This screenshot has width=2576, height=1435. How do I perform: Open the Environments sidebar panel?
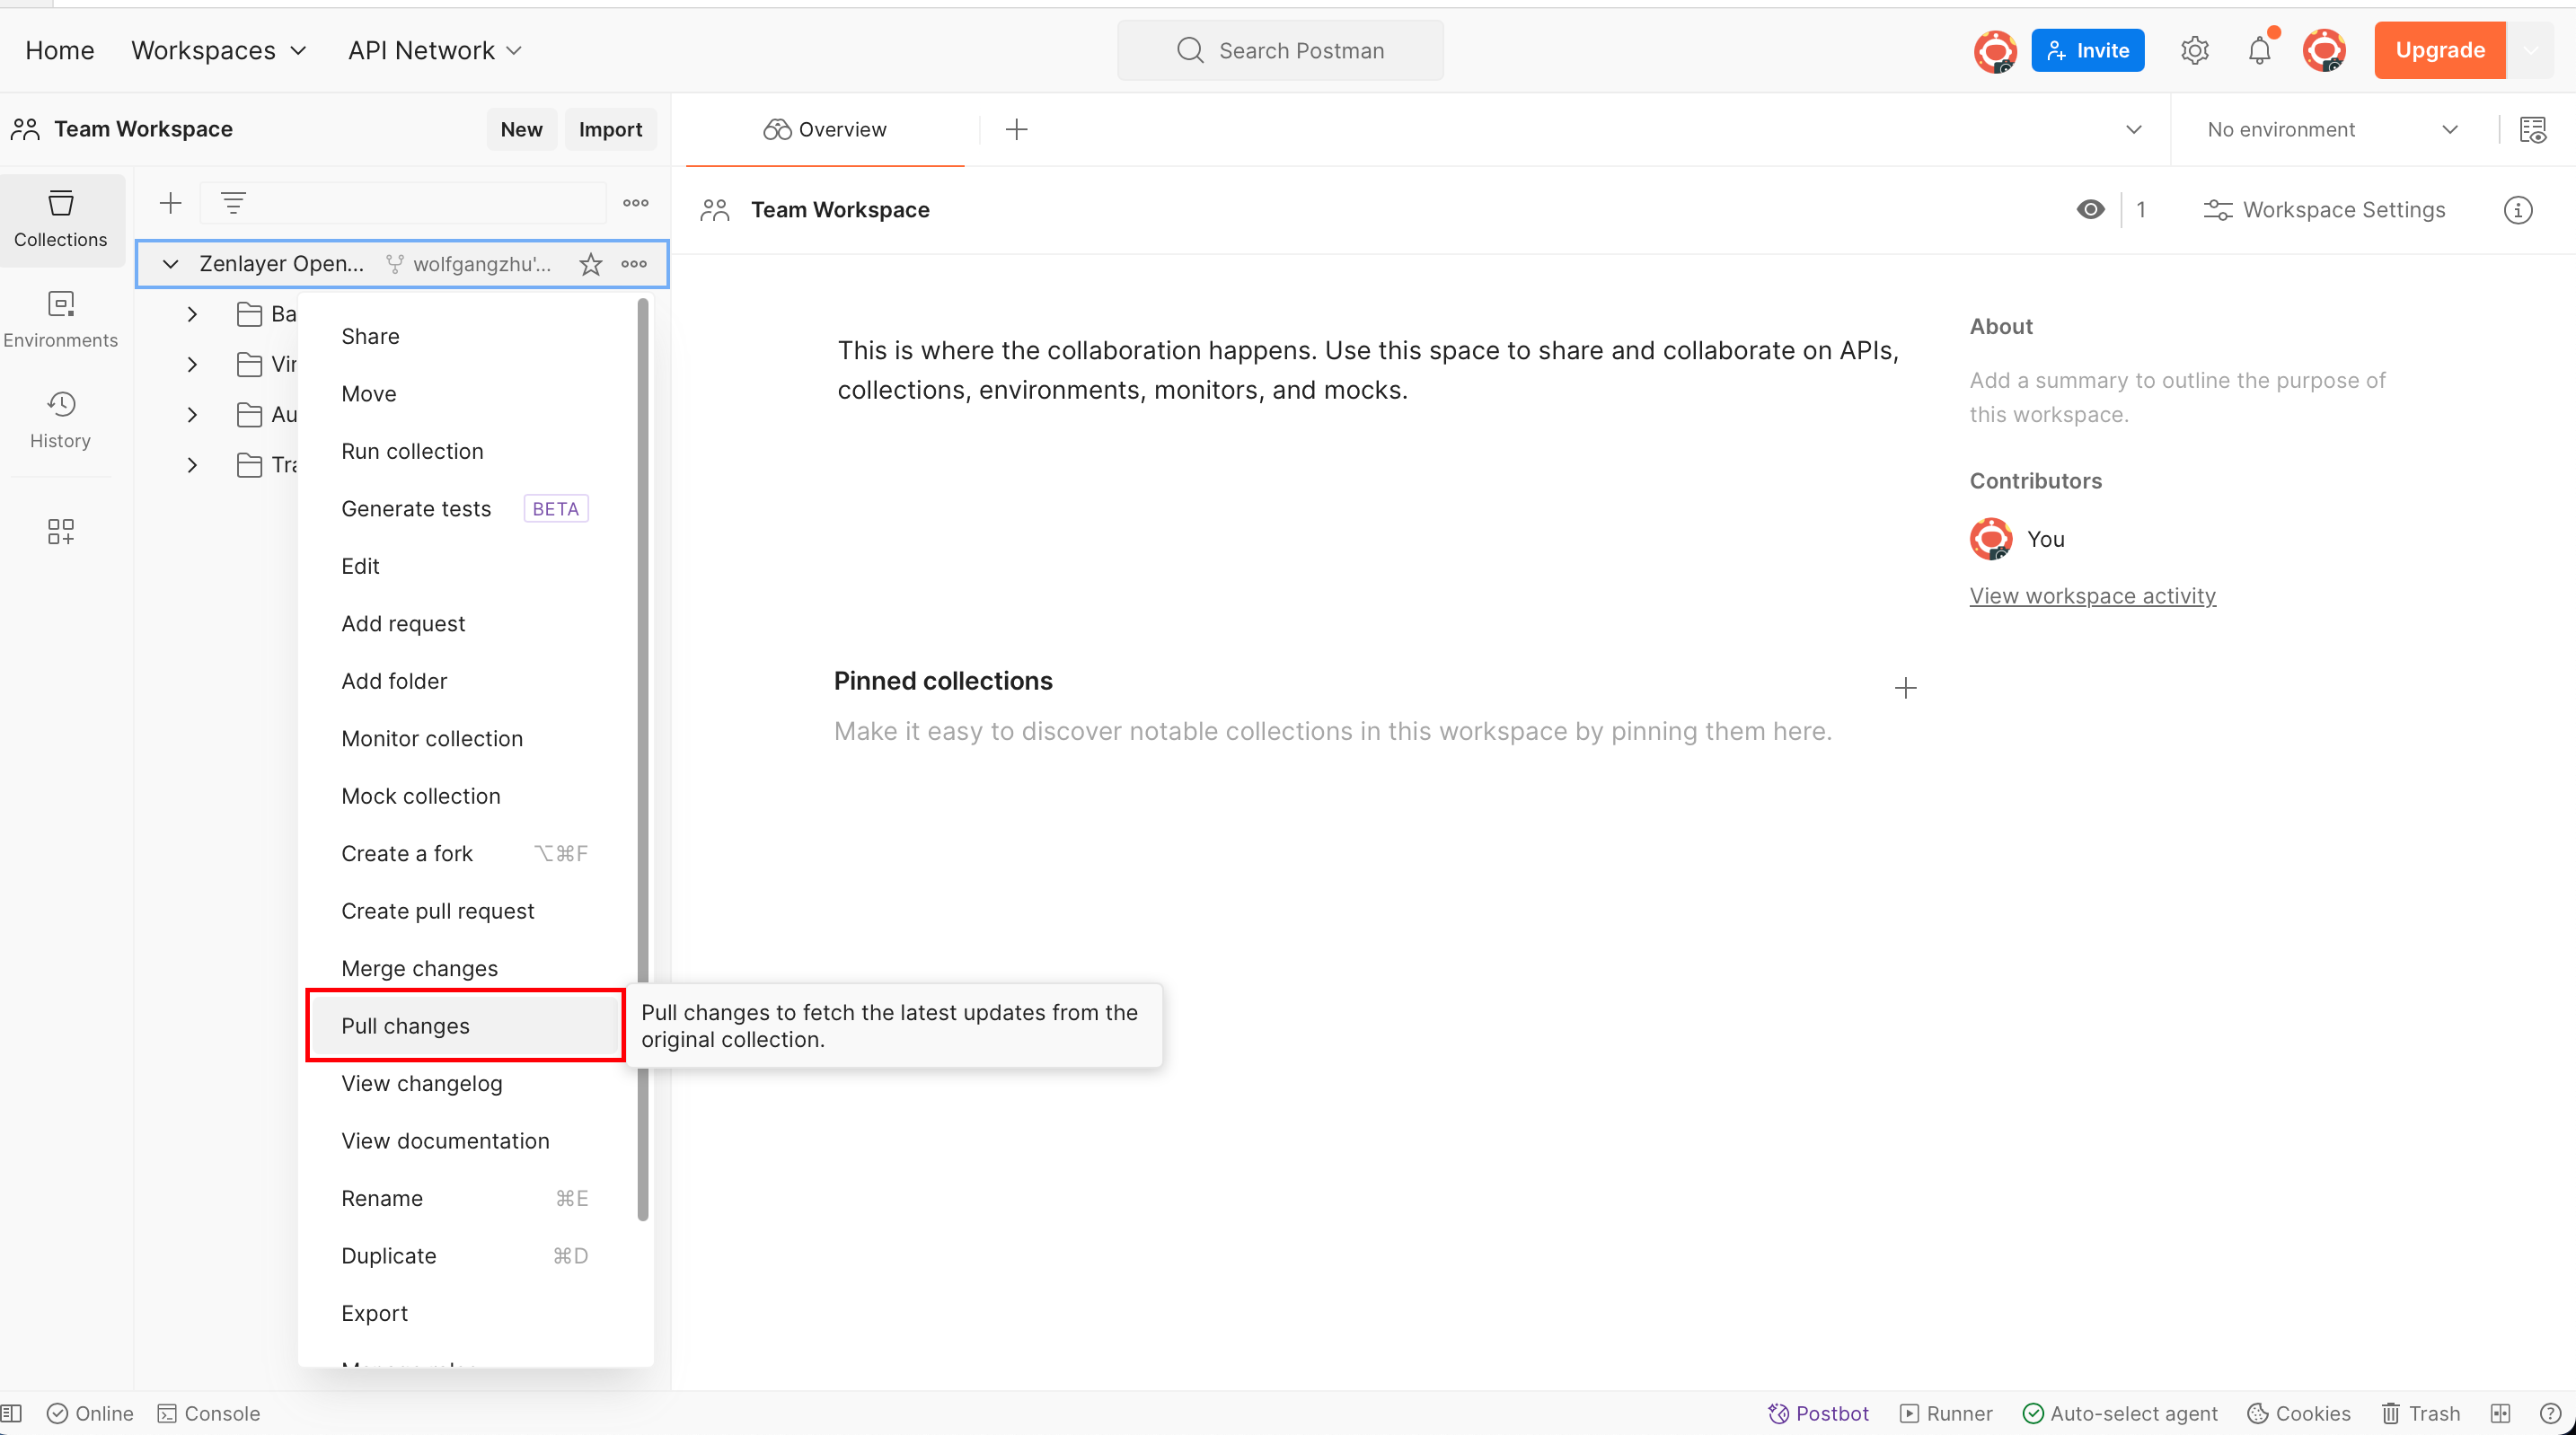pos(60,318)
